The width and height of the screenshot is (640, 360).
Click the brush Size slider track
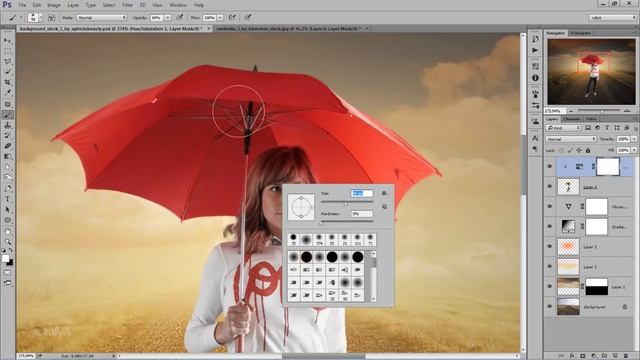click(347, 202)
